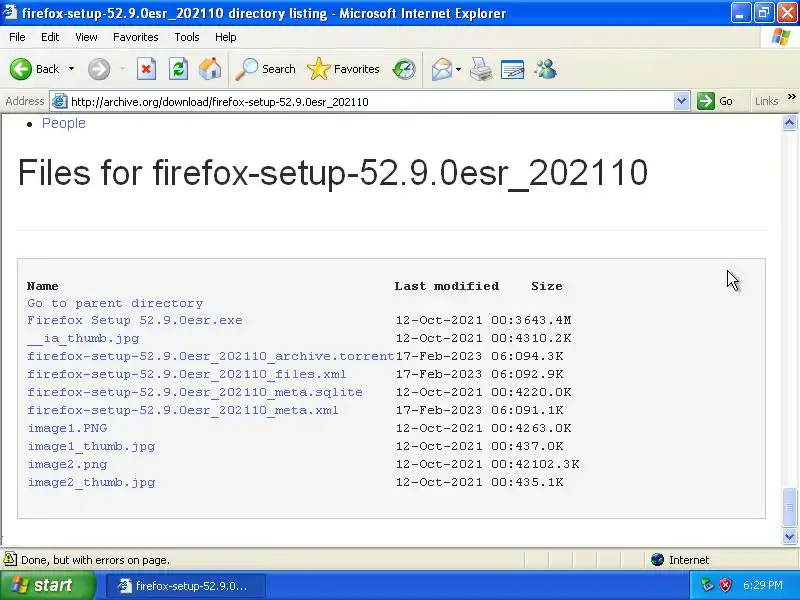800x600 pixels.
Task: Open the Edit menu
Action: (50, 37)
